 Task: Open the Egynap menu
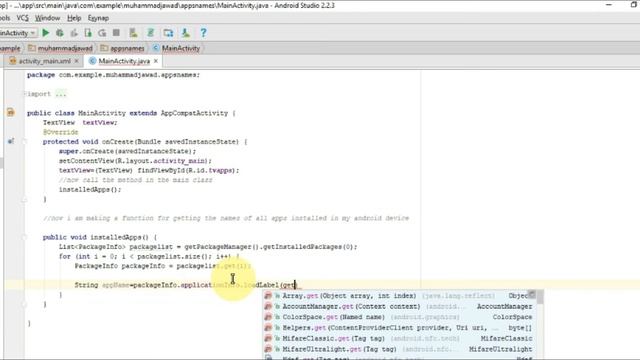tap(98, 18)
